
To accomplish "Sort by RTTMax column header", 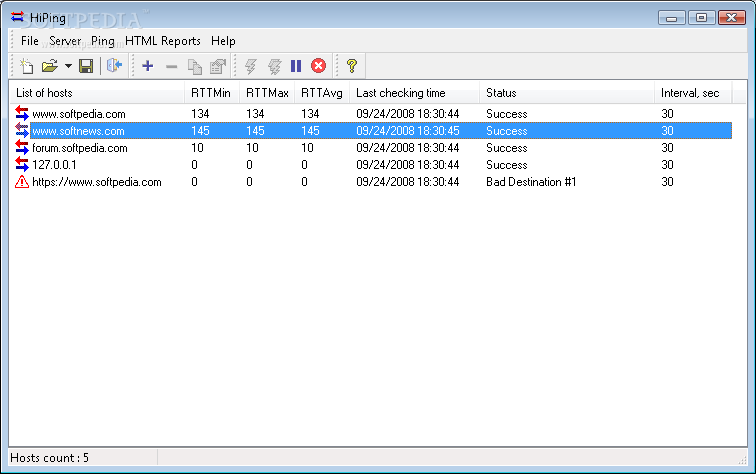I will pyautogui.click(x=267, y=93).
